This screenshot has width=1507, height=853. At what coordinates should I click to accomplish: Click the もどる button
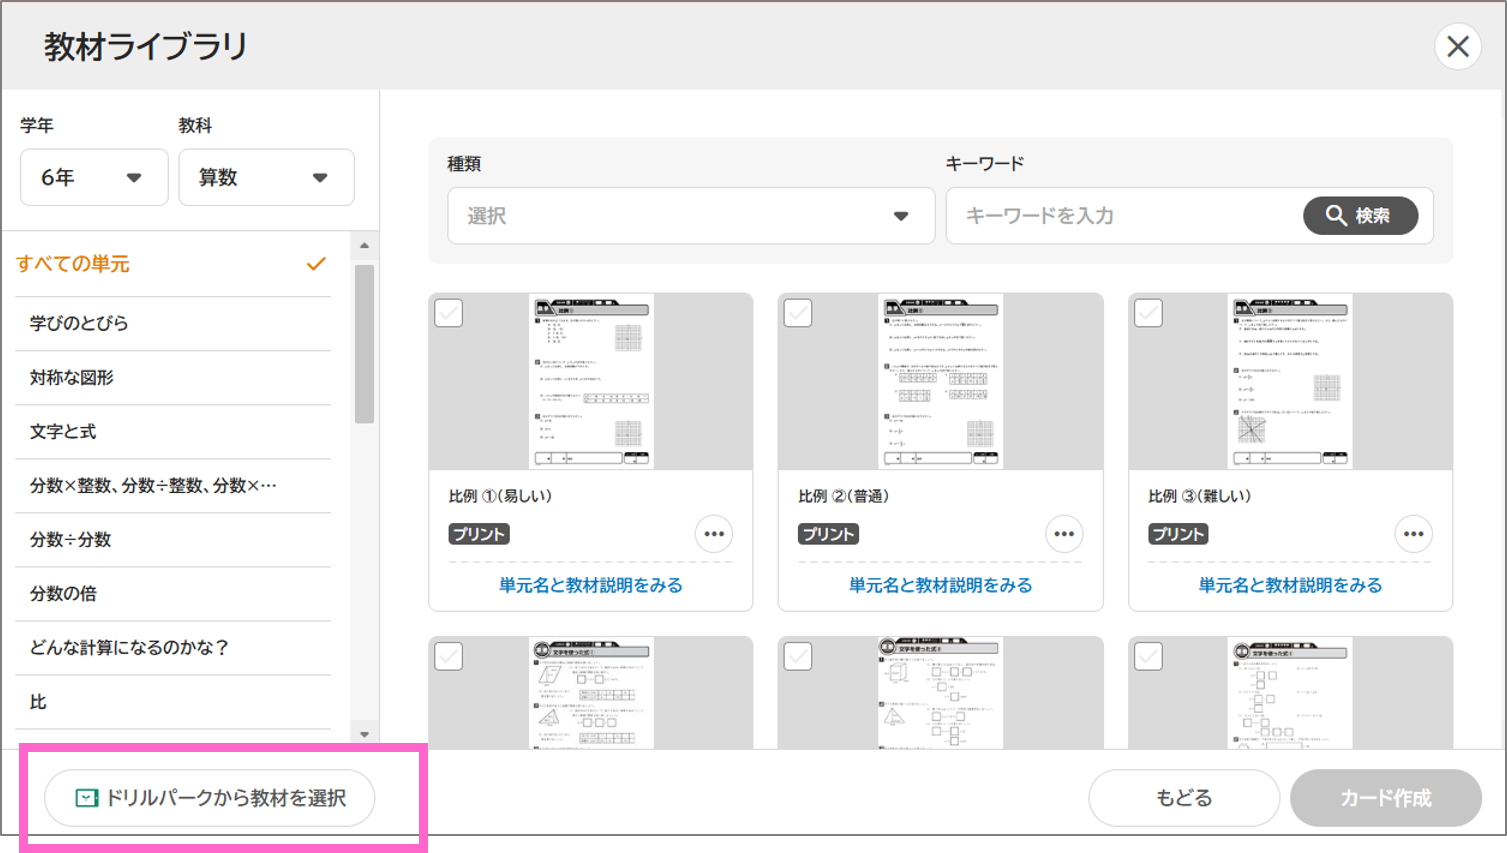[1184, 798]
